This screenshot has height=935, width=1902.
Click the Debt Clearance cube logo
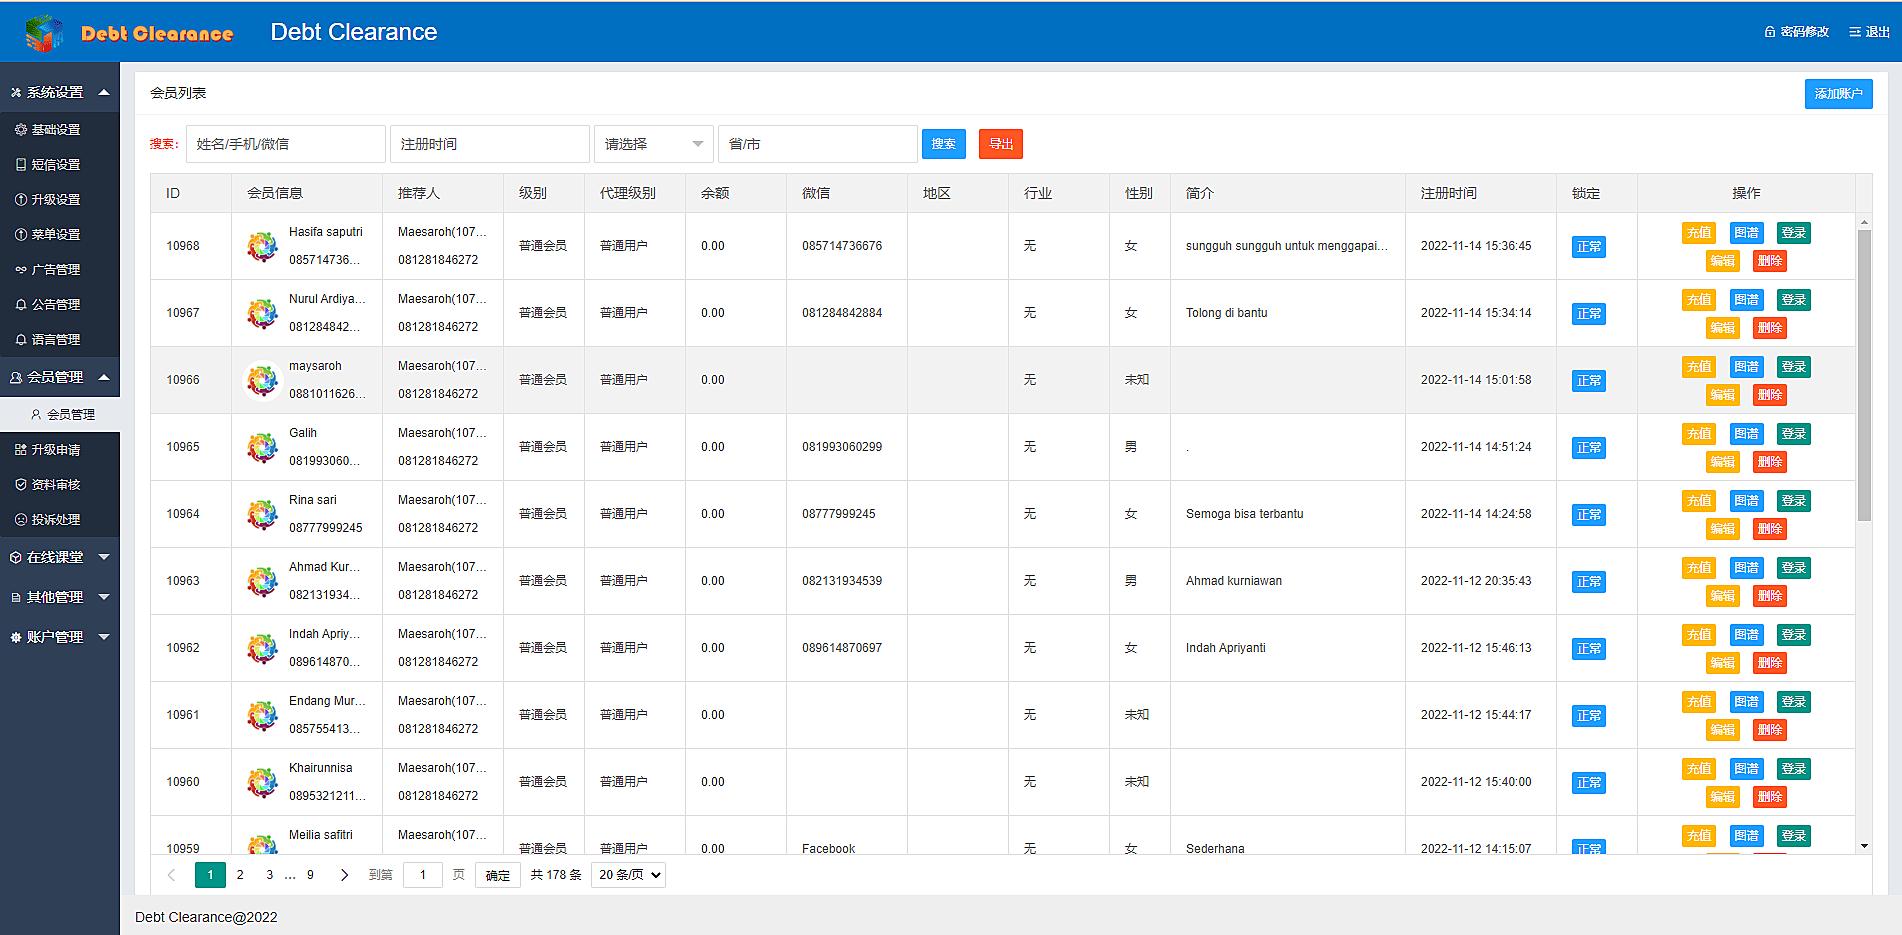click(43, 33)
